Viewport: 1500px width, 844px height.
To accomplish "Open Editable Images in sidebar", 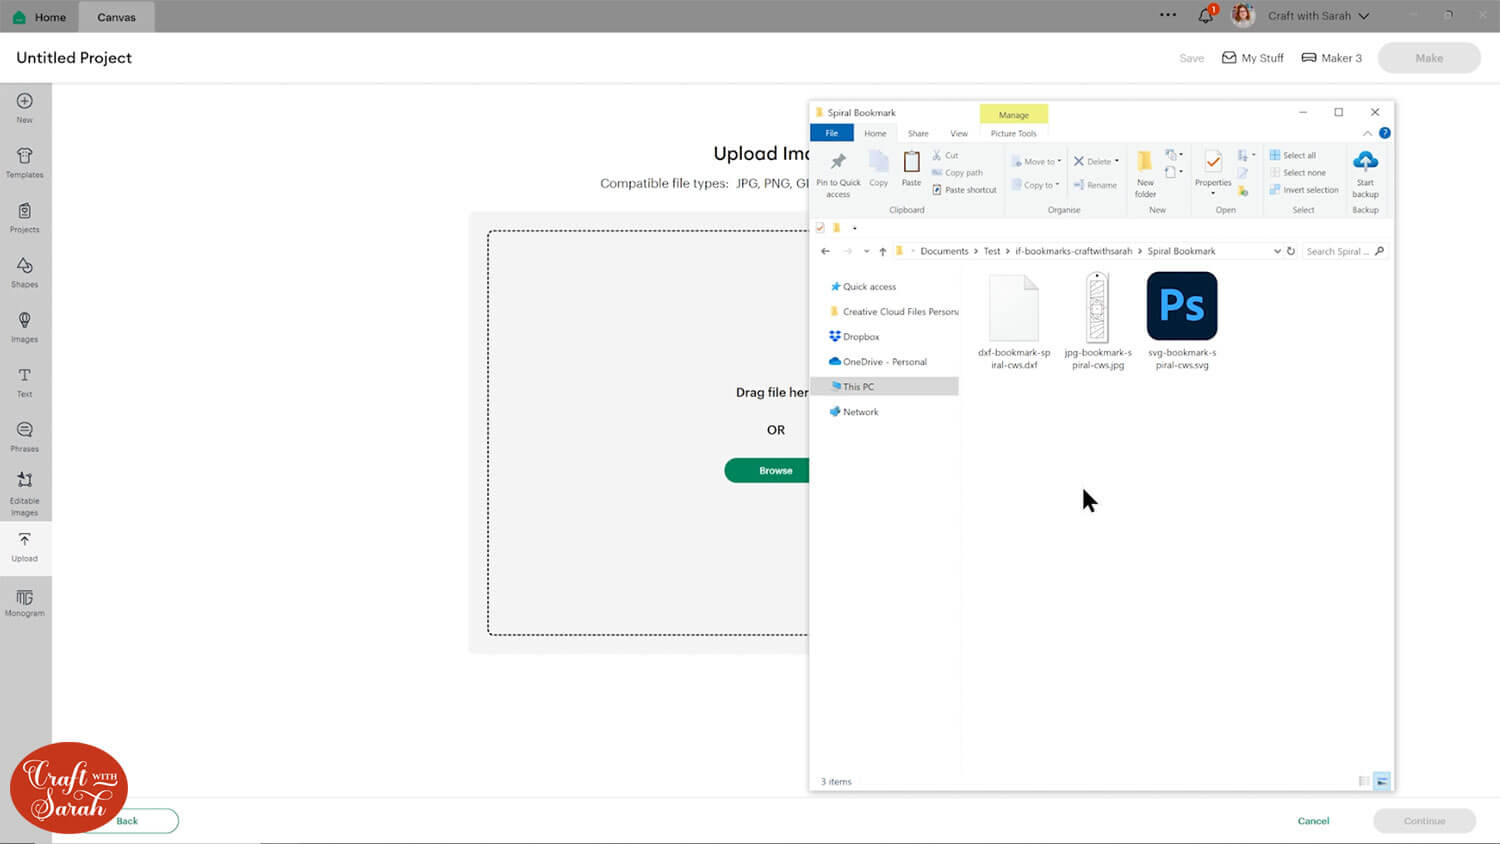I will click(x=25, y=492).
